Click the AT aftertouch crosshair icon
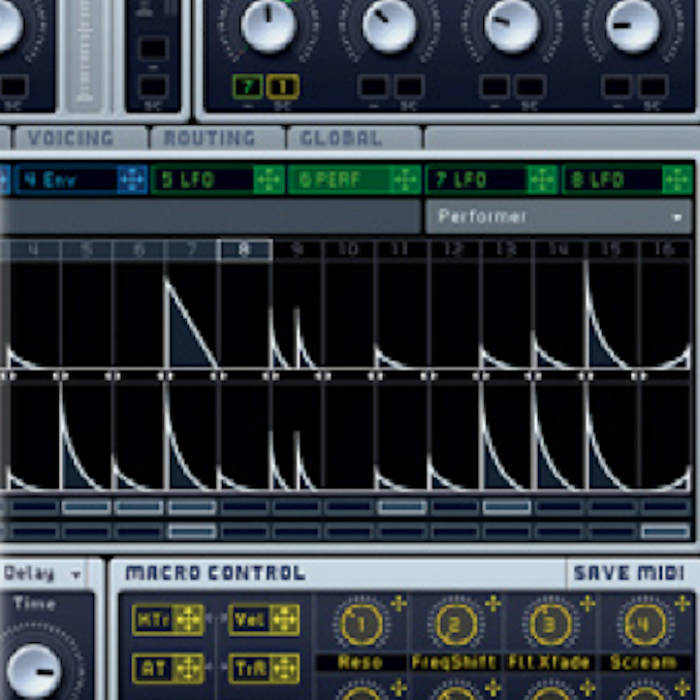700x700 pixels. pos(188,668)
